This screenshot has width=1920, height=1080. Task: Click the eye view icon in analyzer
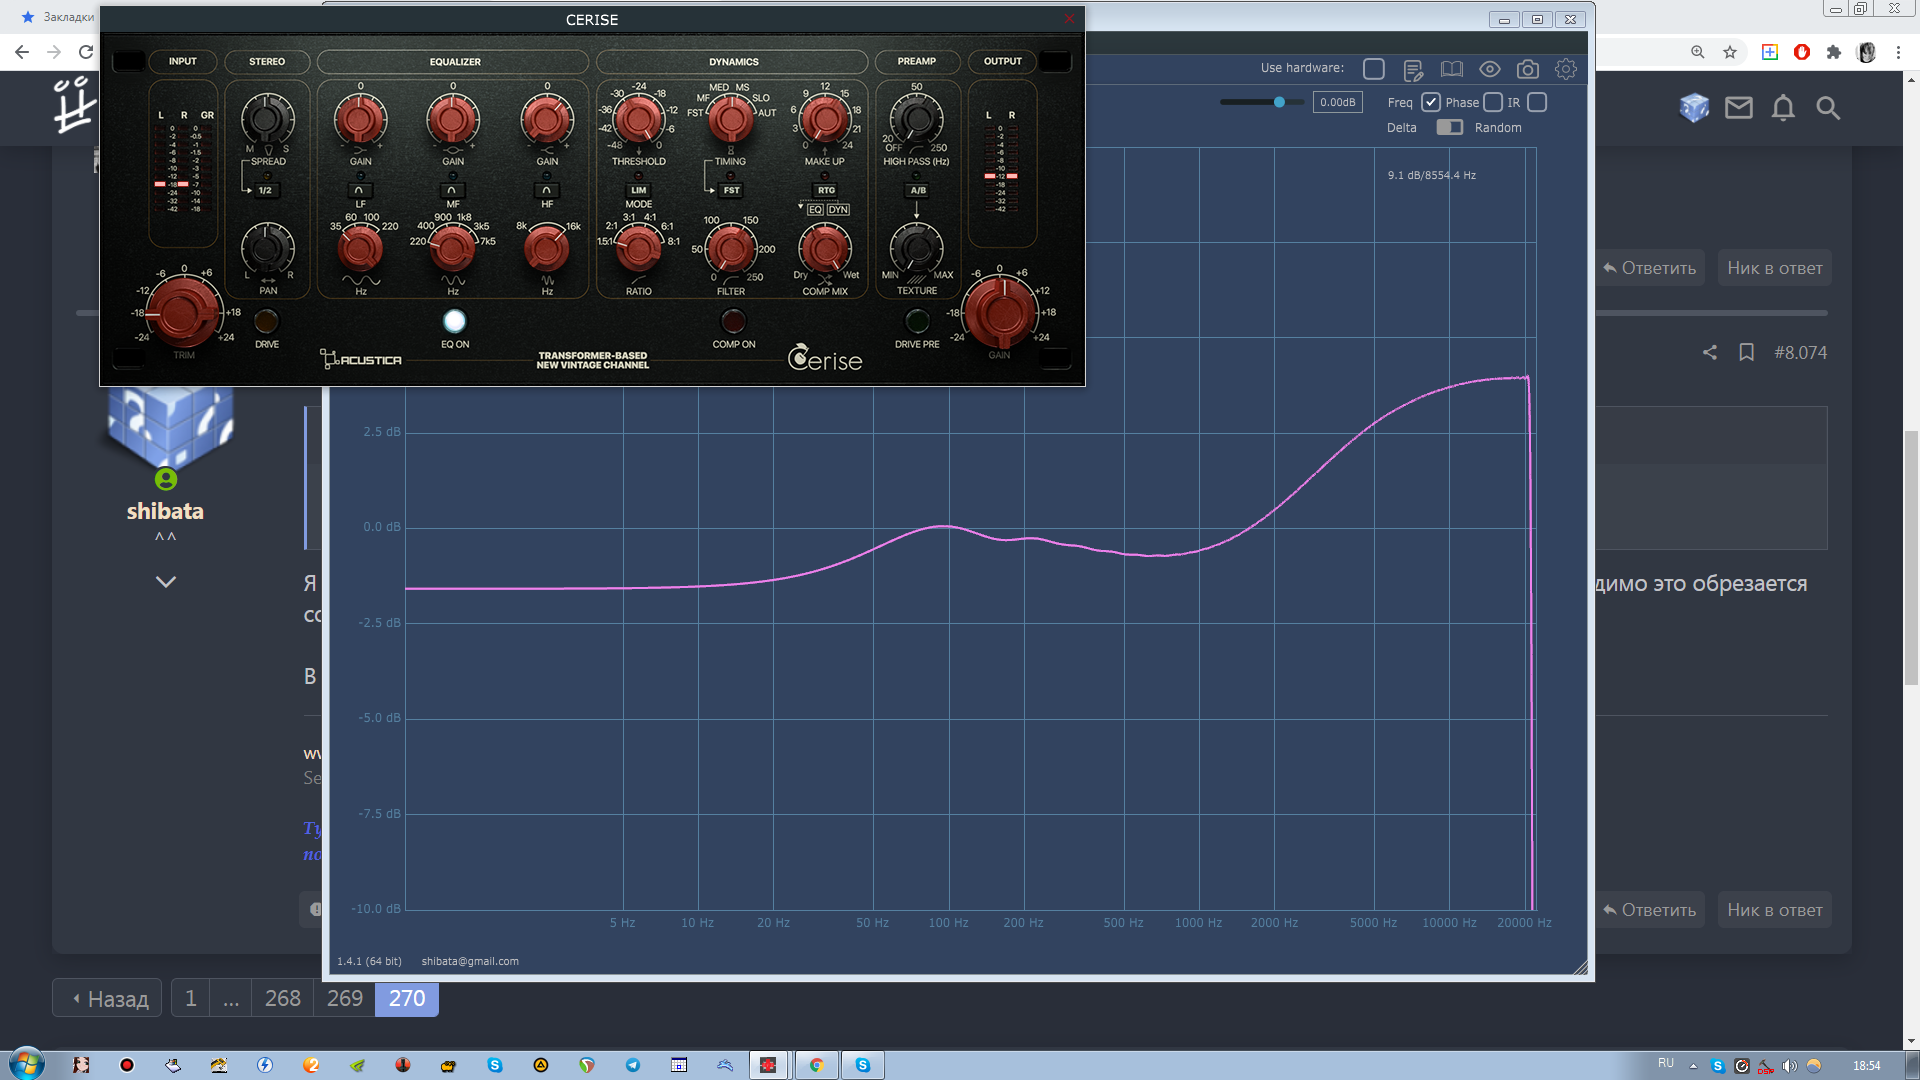1489,69
